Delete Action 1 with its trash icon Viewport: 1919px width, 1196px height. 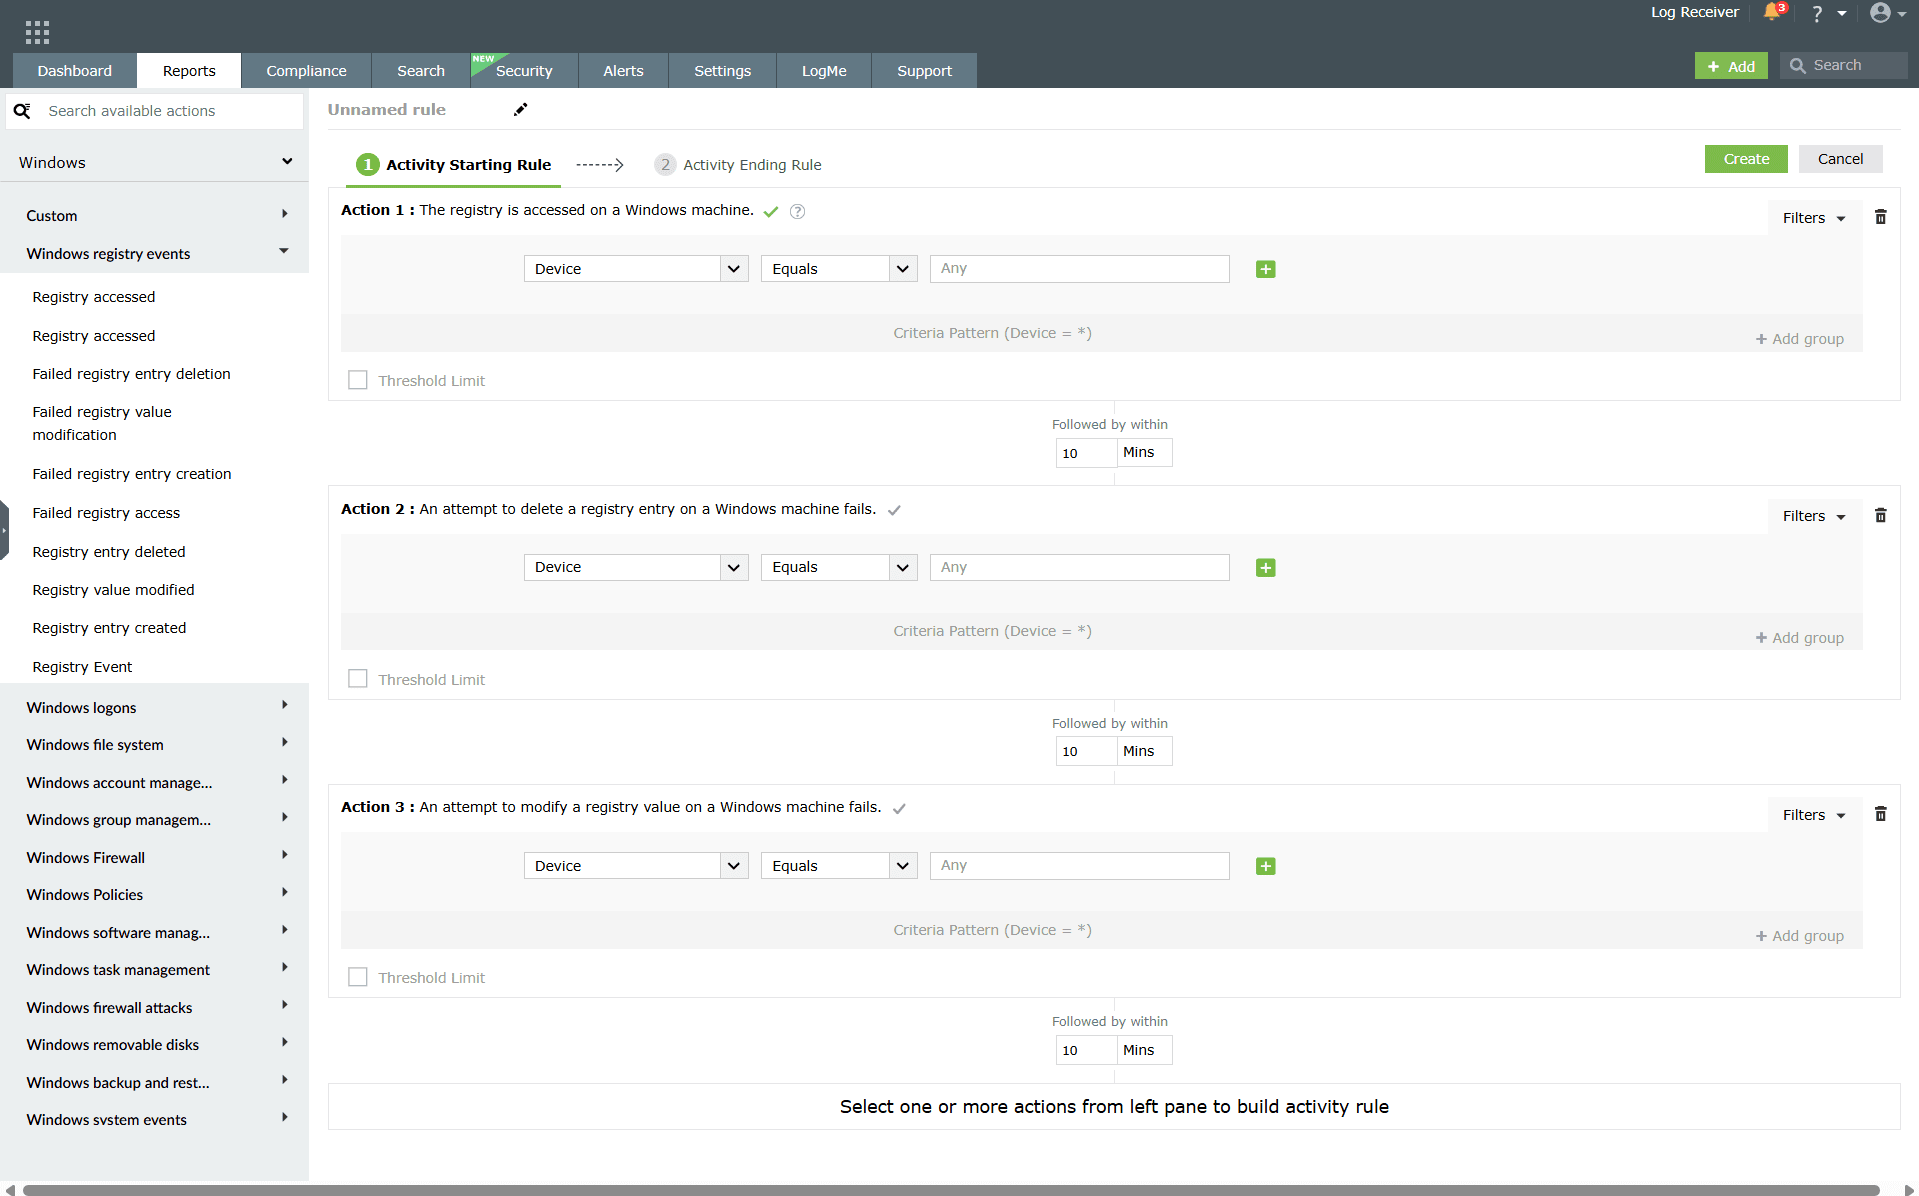pyautogui.click(x=1880, y=216)
